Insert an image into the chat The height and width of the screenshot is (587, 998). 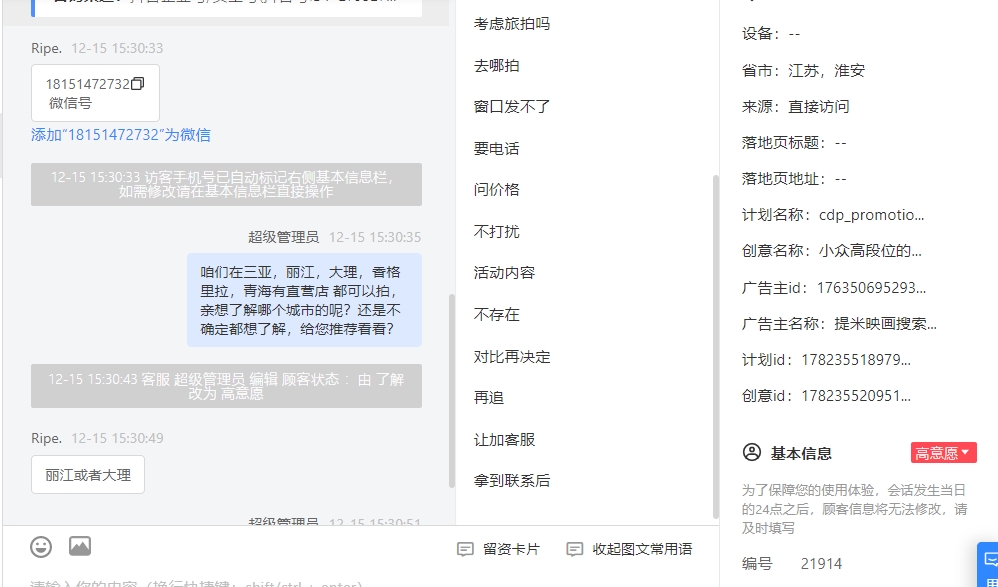(80, 546)
